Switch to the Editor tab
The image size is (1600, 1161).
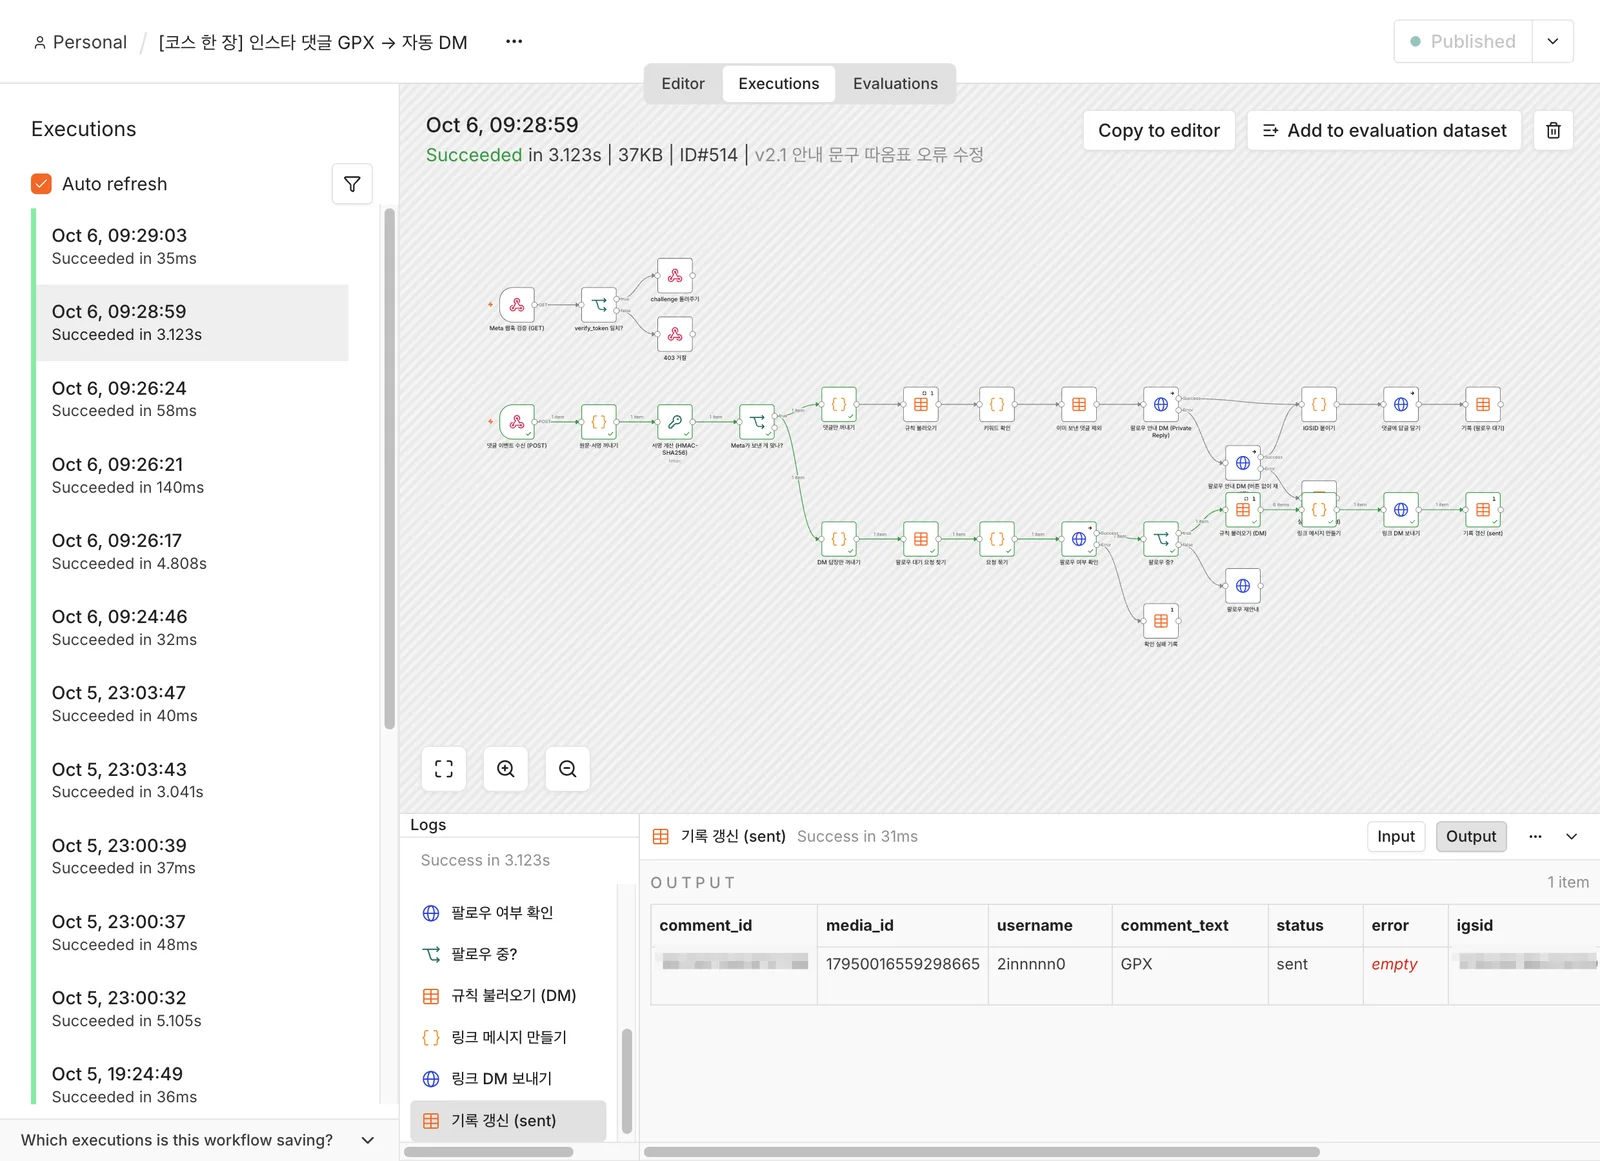point(683,84)
